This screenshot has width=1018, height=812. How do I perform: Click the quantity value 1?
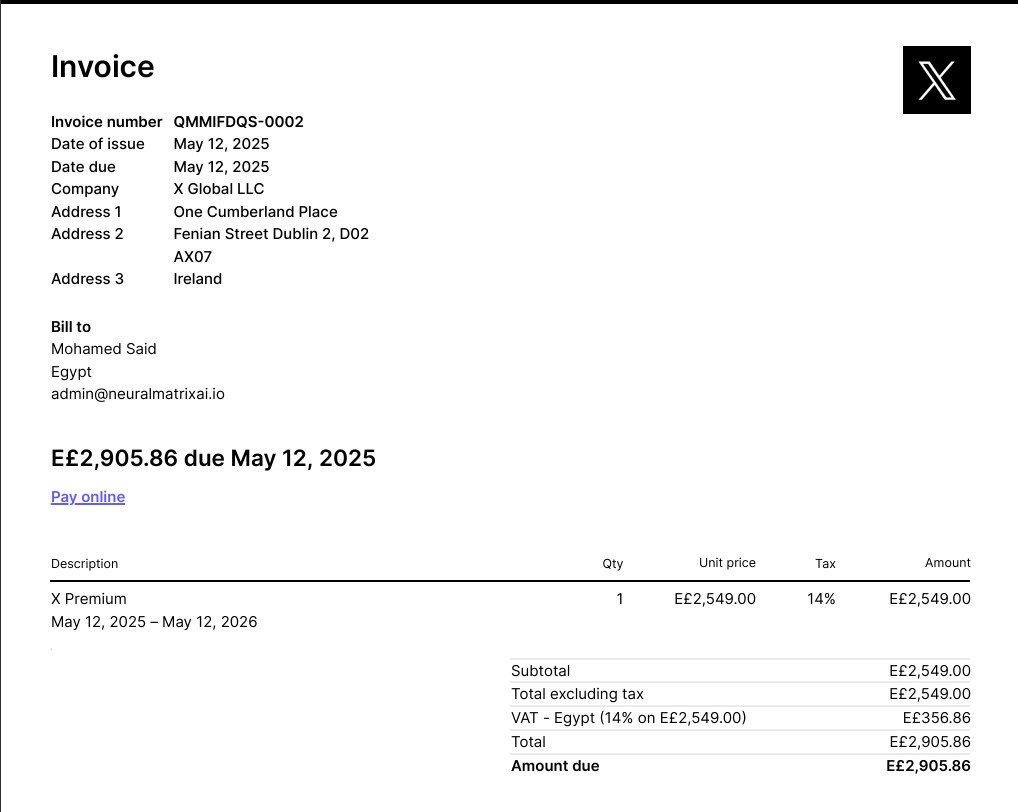coord(620,599)
